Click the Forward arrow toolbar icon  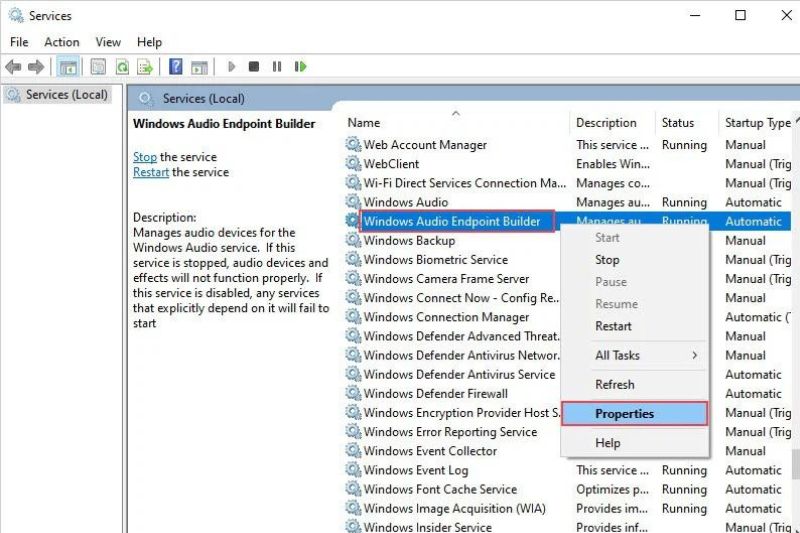click(36, 67)
